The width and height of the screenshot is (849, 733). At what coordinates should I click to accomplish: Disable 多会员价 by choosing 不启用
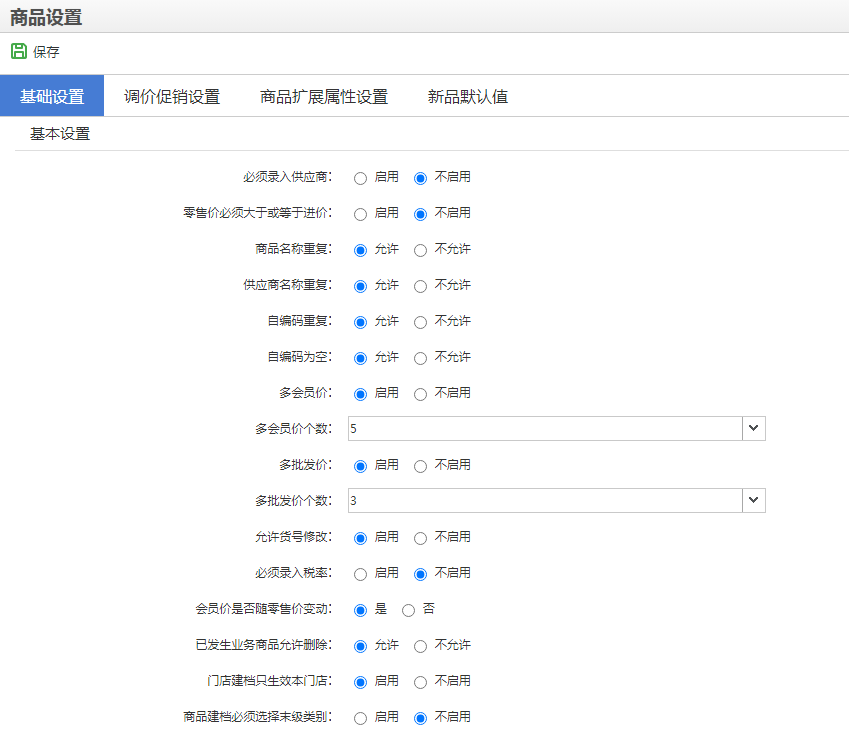pos(420,394)
